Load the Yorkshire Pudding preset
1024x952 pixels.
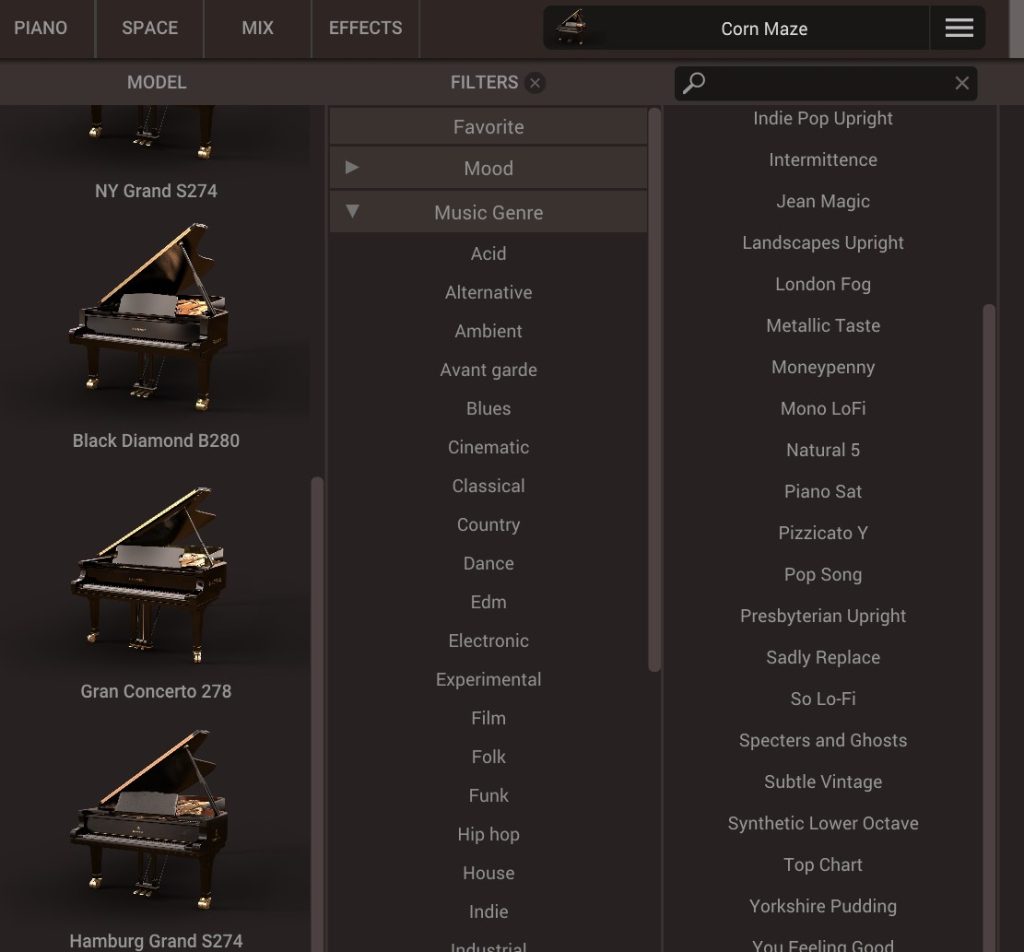click(x=822, y=906)
